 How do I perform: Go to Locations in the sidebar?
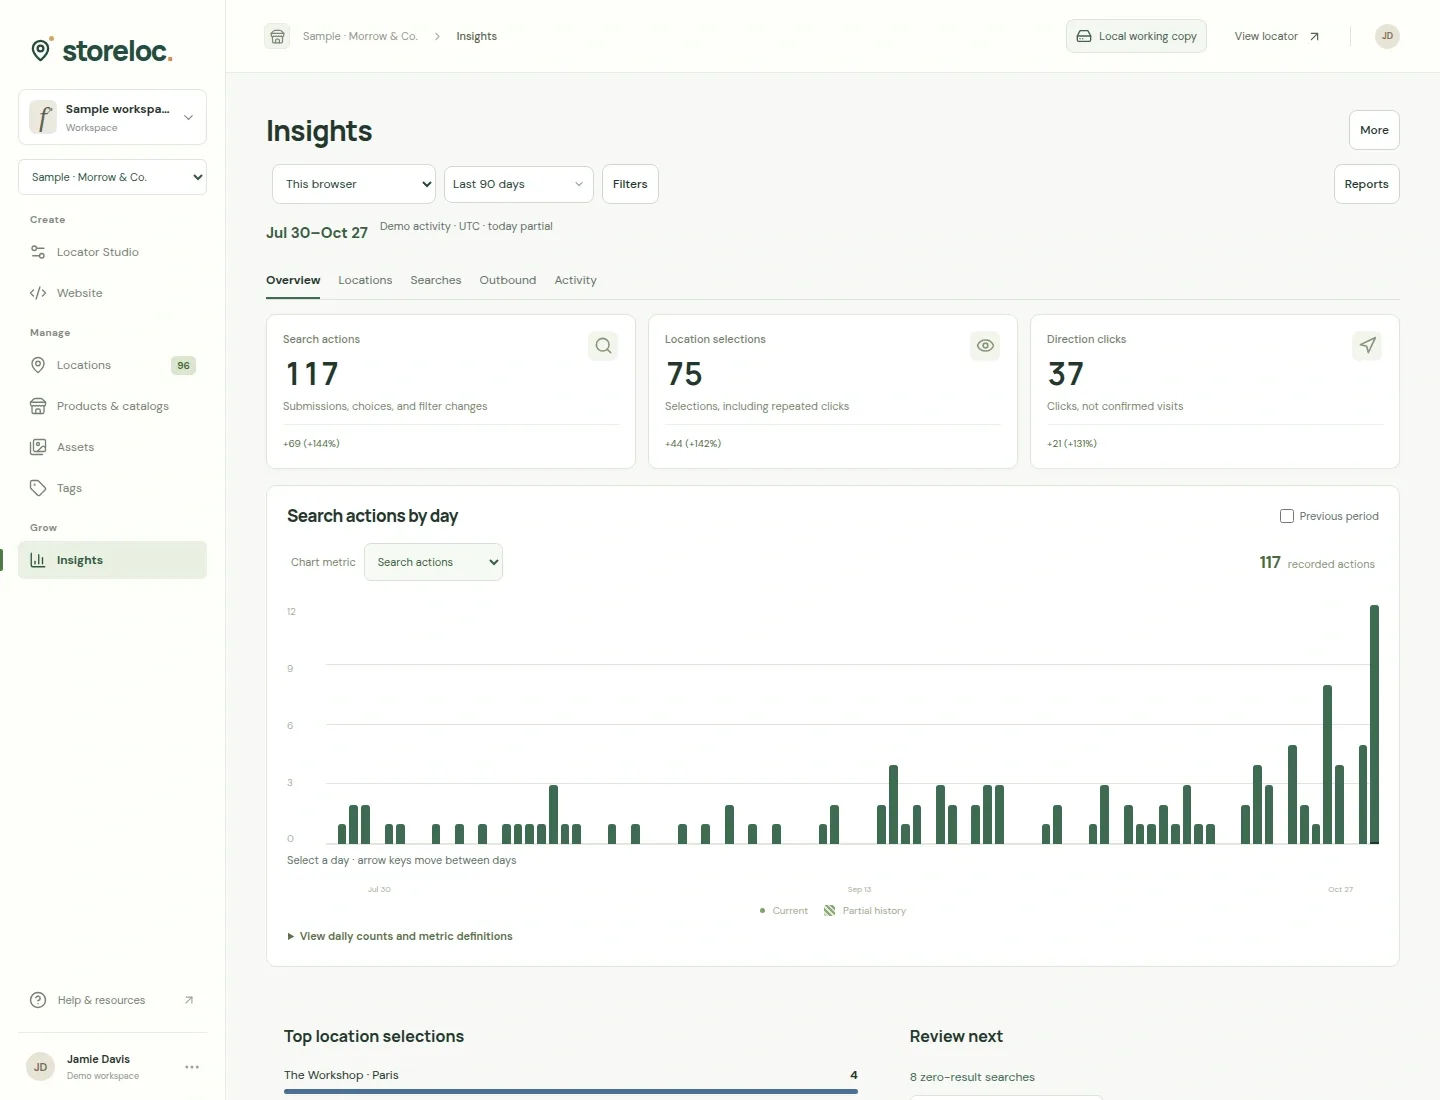point(112,365)
